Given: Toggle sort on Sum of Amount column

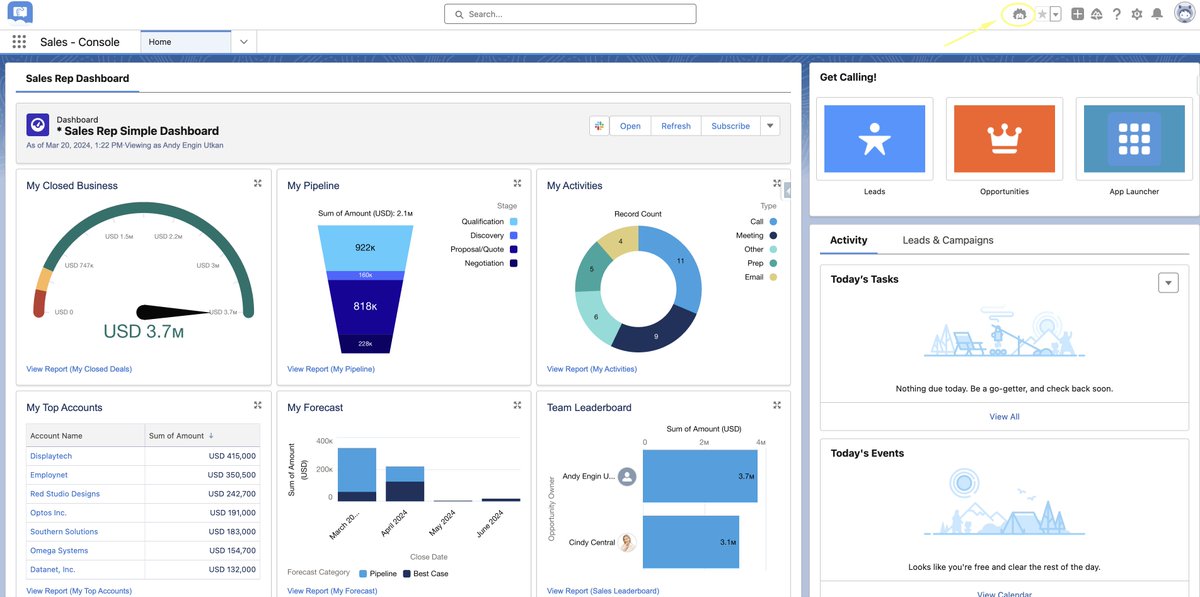Looking at the screenshot, I should coord(180,435).
